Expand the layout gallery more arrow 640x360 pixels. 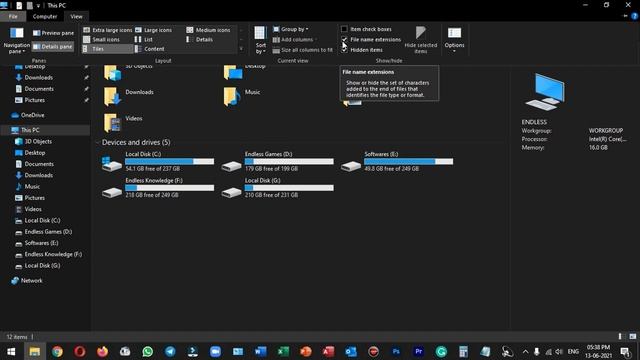coord(241,49)
